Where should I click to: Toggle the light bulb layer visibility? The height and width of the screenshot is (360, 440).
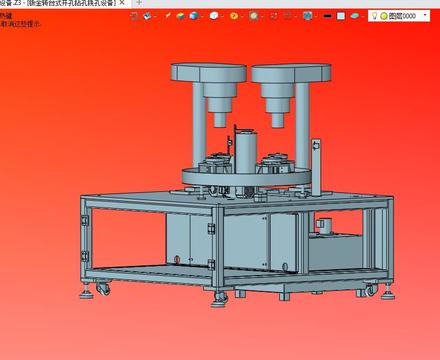(x=374, y=16)
